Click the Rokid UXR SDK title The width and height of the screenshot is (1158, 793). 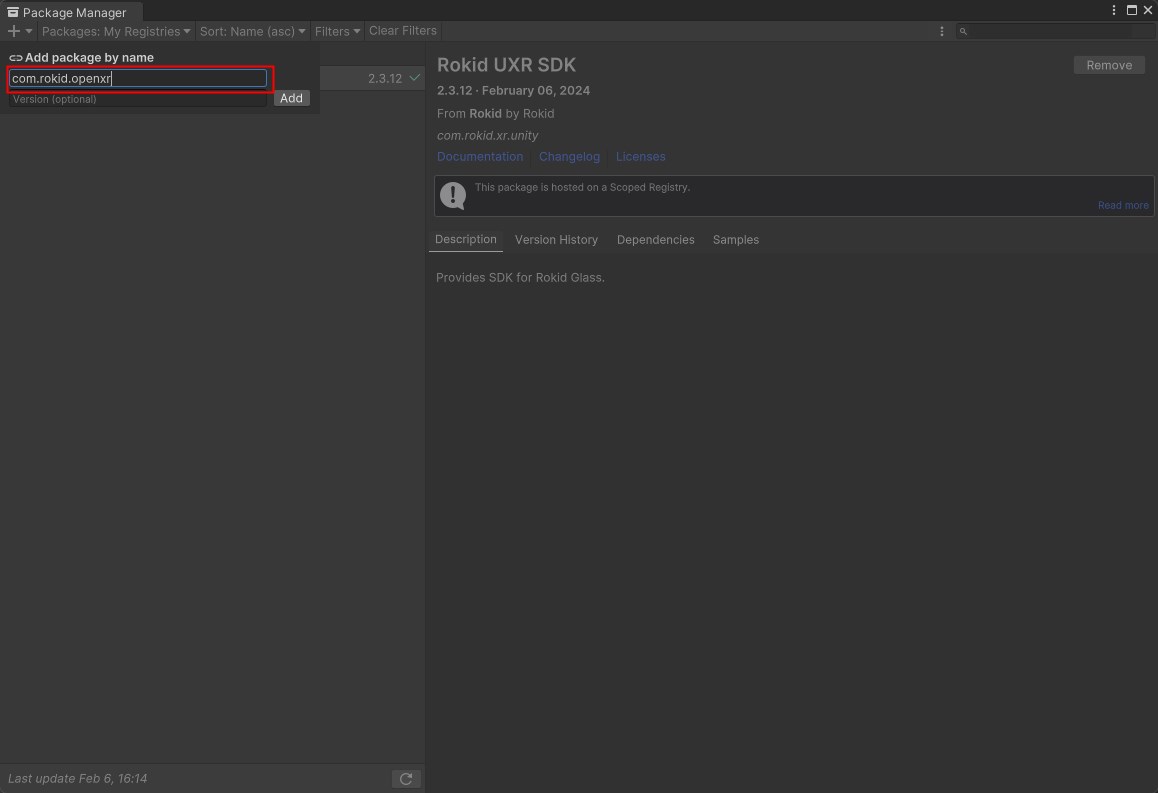[506, 65]
